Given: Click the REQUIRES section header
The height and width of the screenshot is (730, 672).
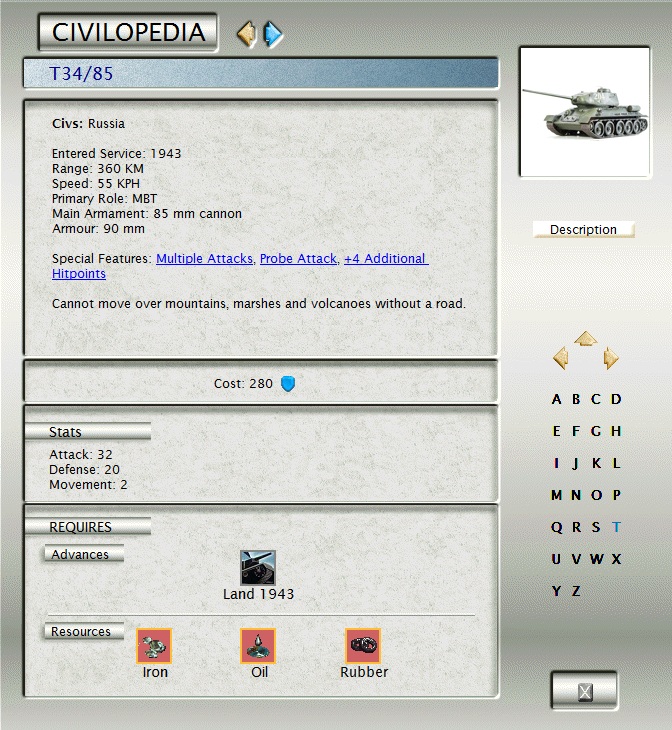Looking at the screenshot, I should click(x=88, y=527).
